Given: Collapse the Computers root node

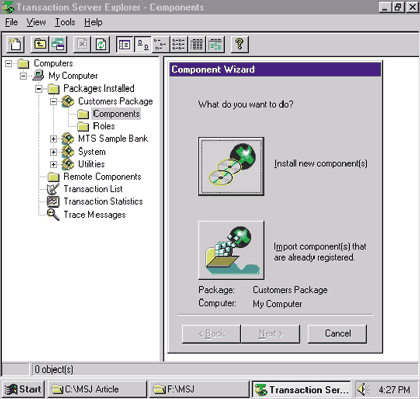Looking at the screenshot, I should pyautogui.click(x=9, y=63).
